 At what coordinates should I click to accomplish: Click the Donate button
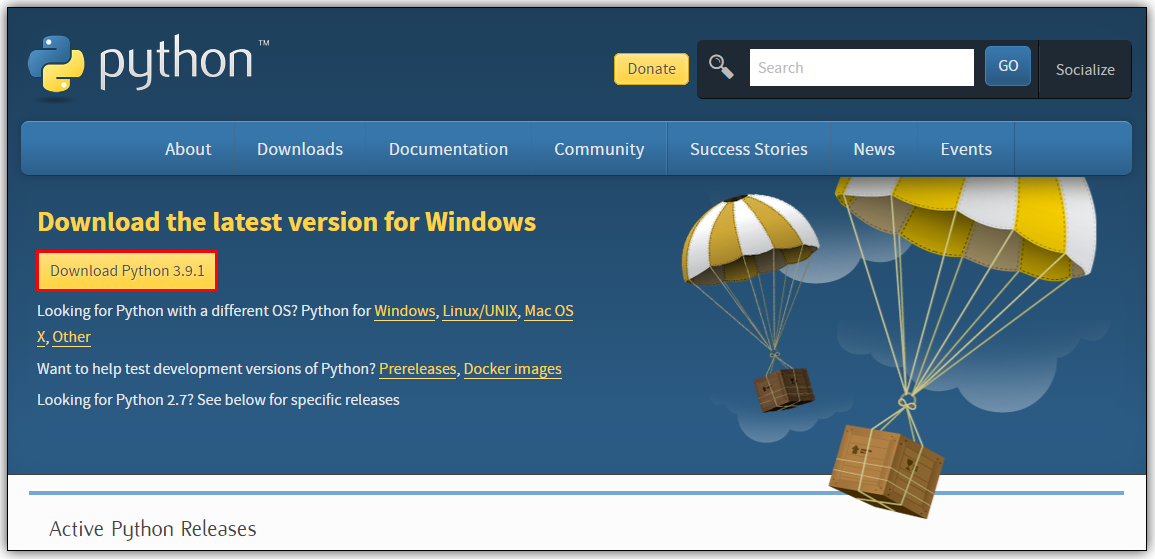point(651,68)
